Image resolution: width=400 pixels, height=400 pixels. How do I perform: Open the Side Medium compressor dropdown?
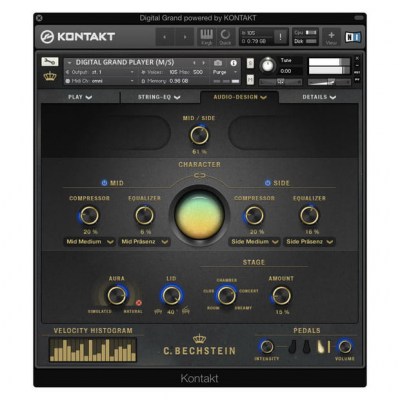[254, 242]
